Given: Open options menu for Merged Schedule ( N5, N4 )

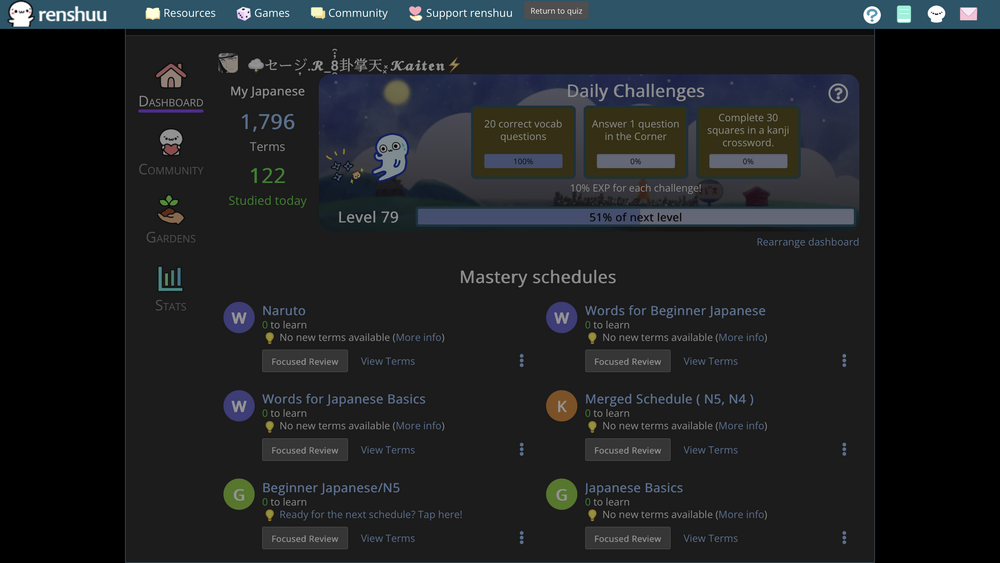Looking at the screenshot, I should click(844, 450).
